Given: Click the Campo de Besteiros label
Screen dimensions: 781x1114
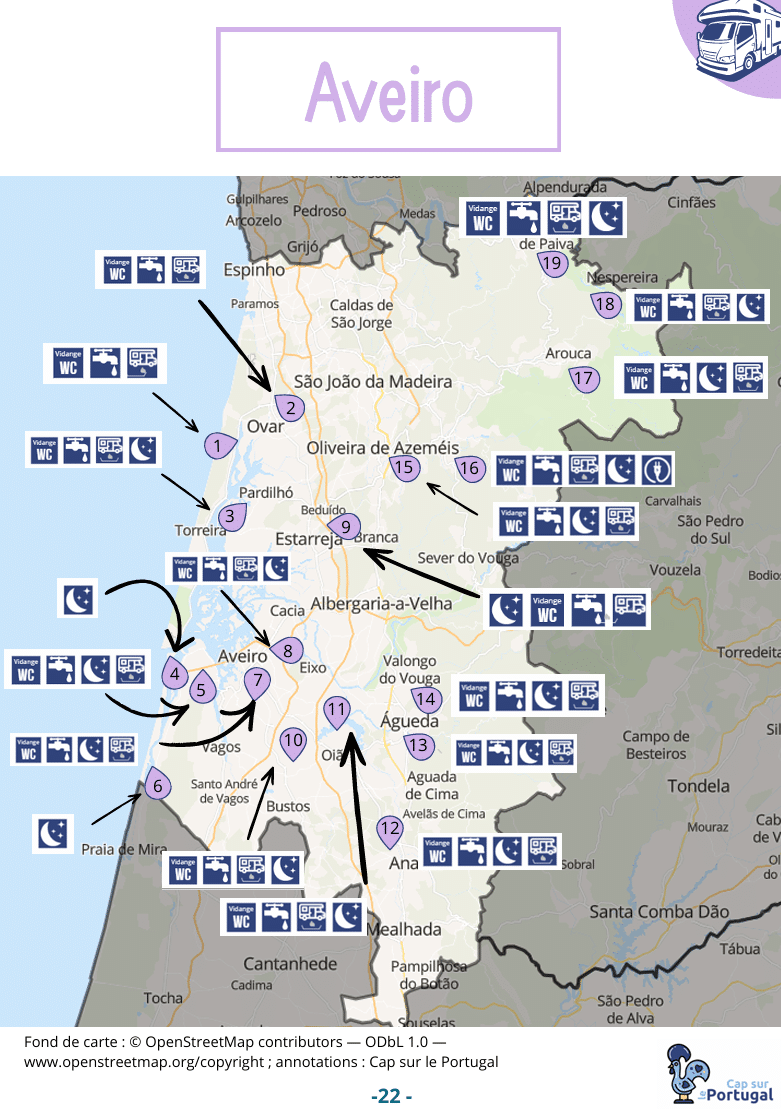Looking at the screenshot, I should 656,745.
